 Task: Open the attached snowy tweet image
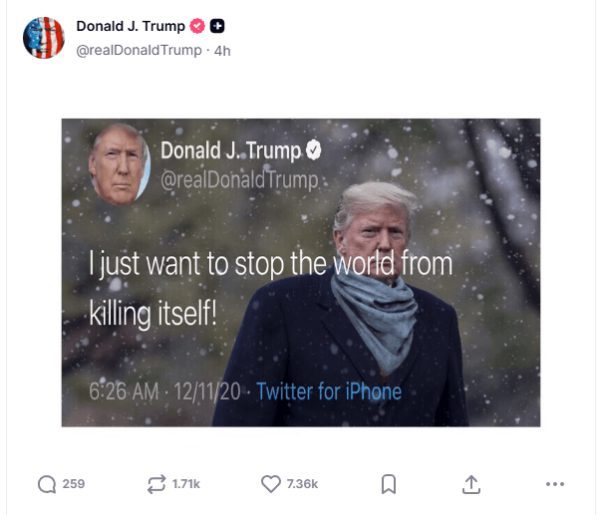[x=301, y=272]
